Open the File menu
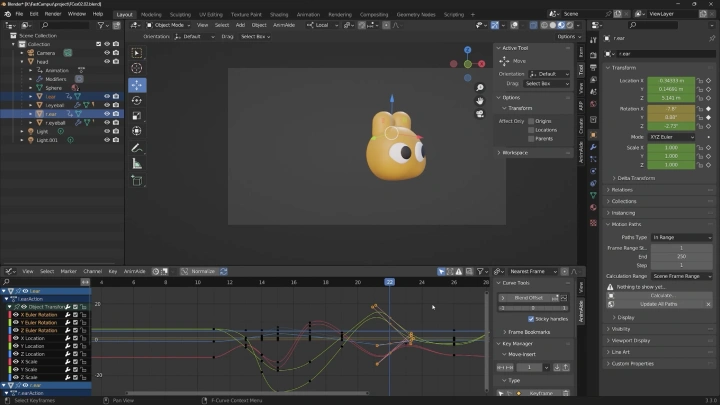Image resolution: width=720 pixels, height=405 pixels. [19, 14]
